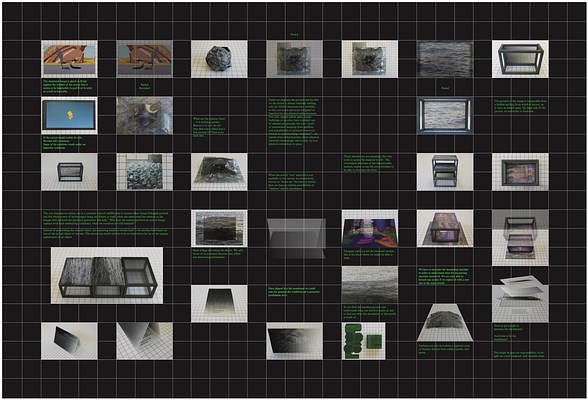Click wide green paragraph above three-compartment box
This screenshot has height=400, width=588.
[x=106, y=225]
